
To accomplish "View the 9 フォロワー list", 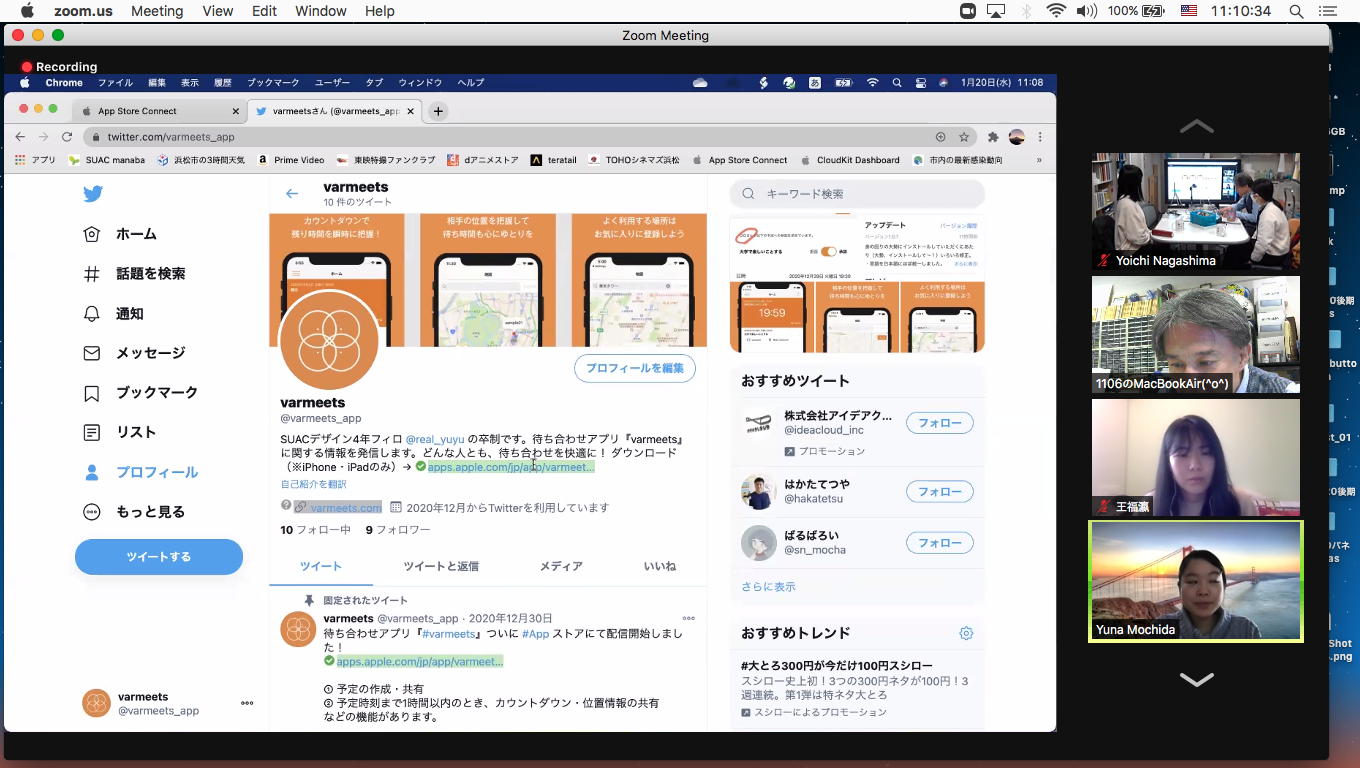I will click(x=398, y=530).
